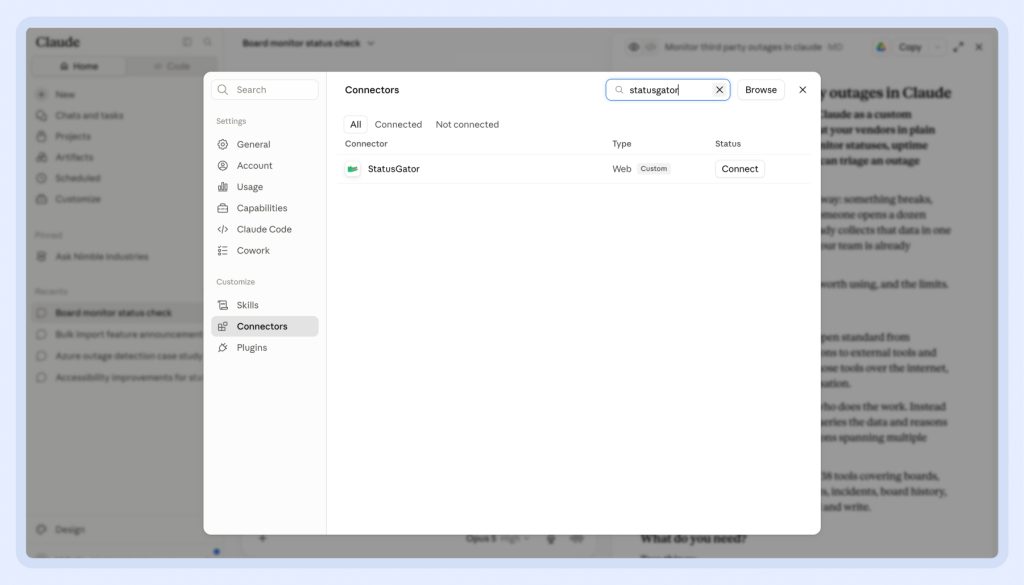Click the Custom badge in Type column
This screenshot has width=1024, height=585.
(654, 168)
